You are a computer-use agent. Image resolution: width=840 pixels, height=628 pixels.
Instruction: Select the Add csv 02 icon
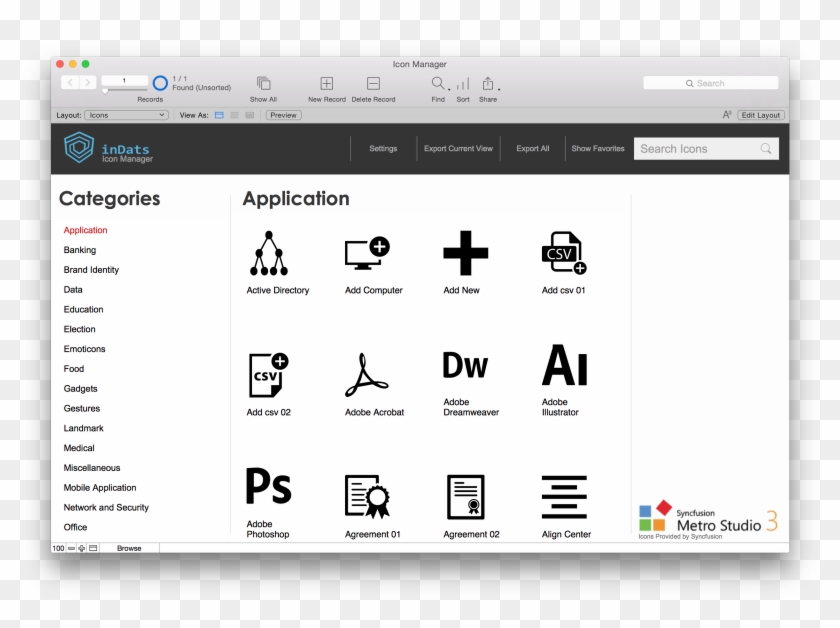(x=268, y=375)
